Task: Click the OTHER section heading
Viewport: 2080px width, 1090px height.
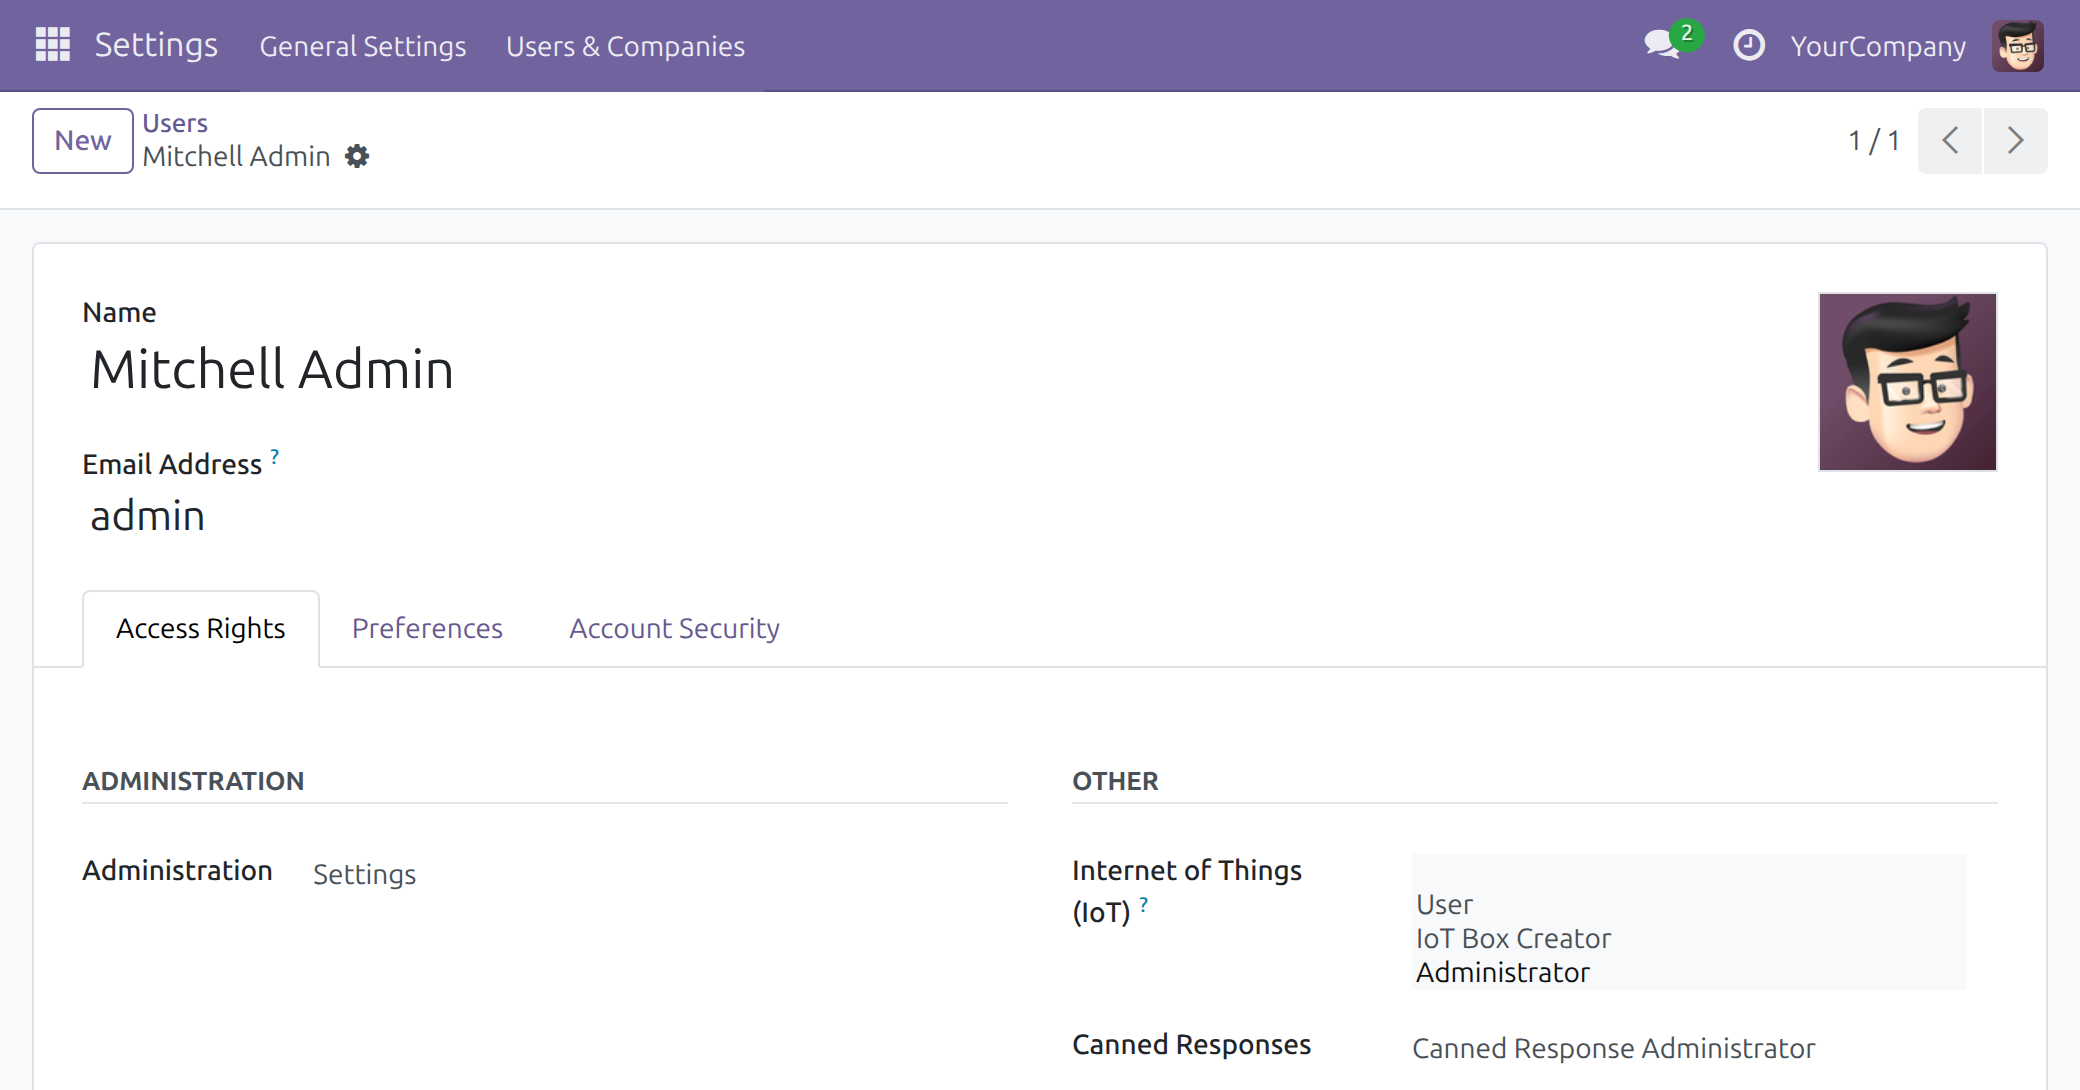Action: [1115, 781]
